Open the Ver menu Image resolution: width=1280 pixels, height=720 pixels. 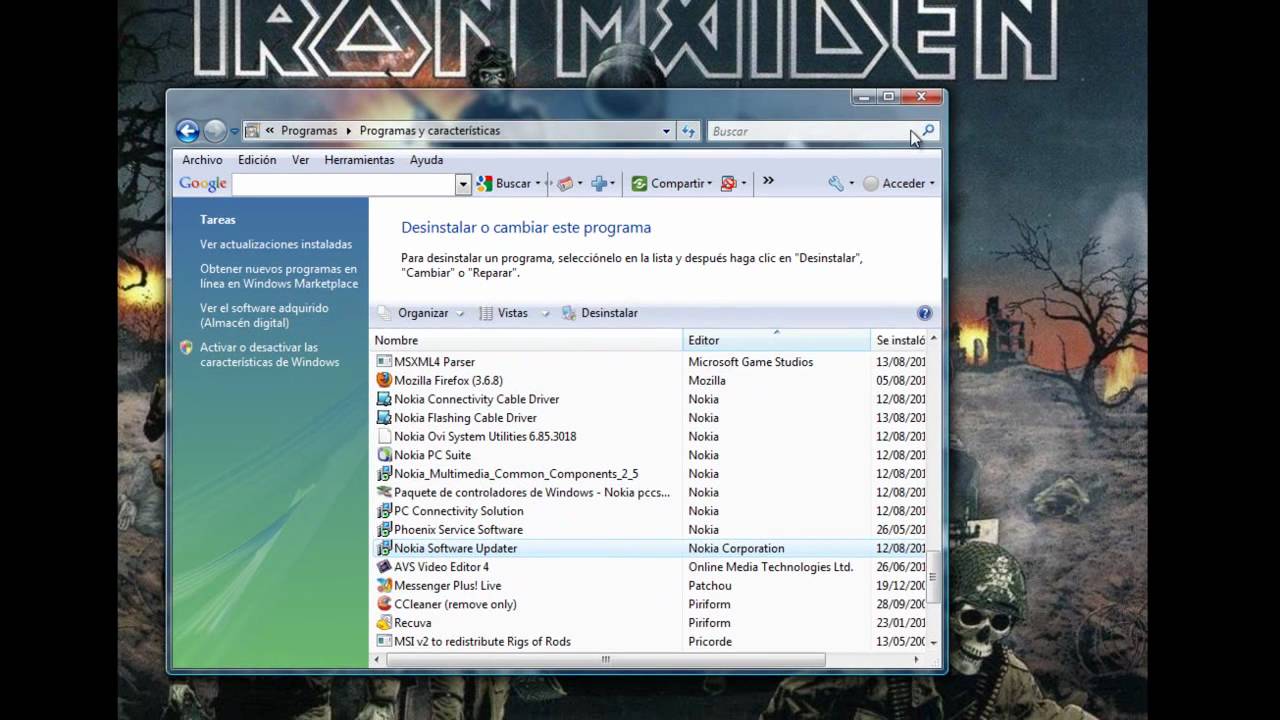[x=300, y=160]
